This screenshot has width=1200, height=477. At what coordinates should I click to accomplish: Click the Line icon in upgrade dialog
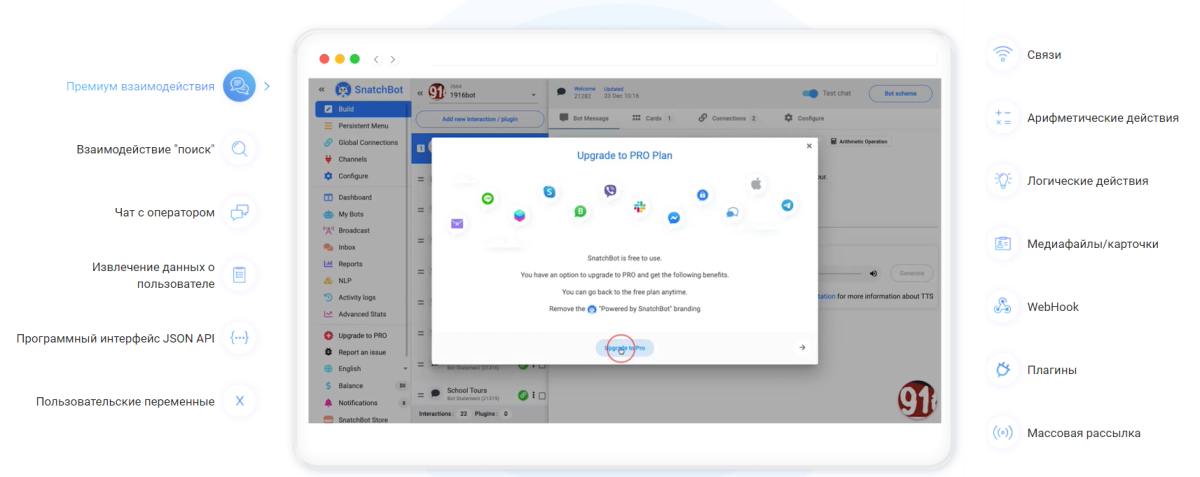click(487, 199)
